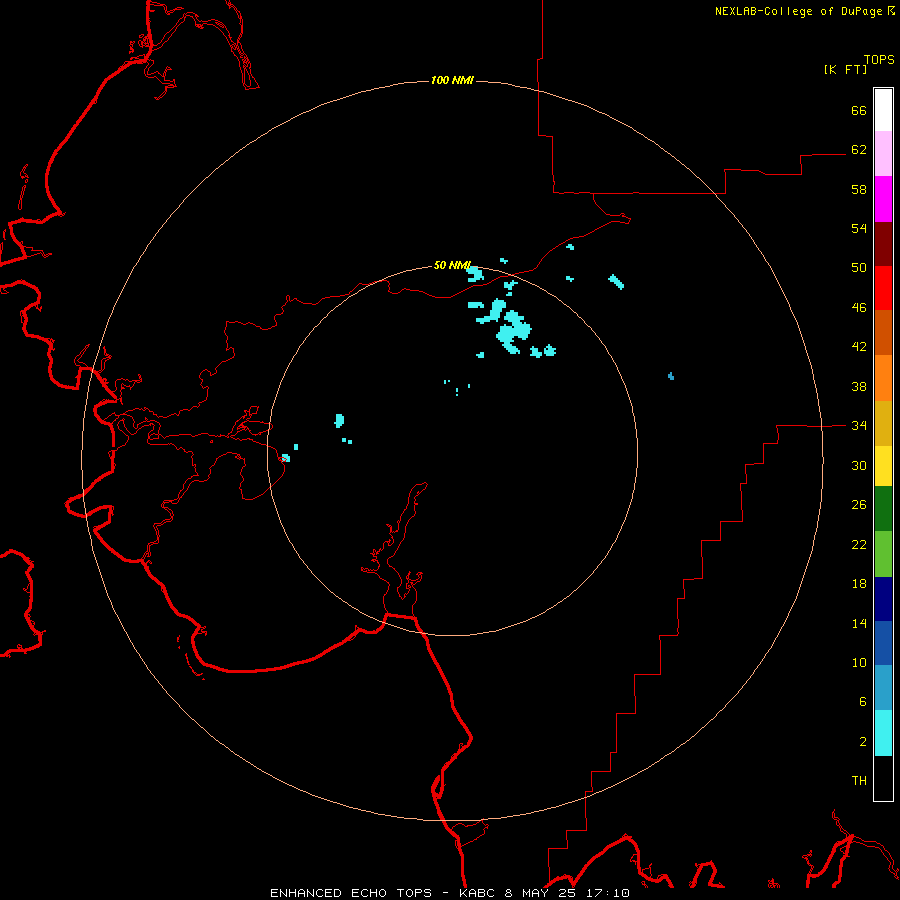Pick the cyan legend swatch
900x900 pixels.
(x=883, y=733)
